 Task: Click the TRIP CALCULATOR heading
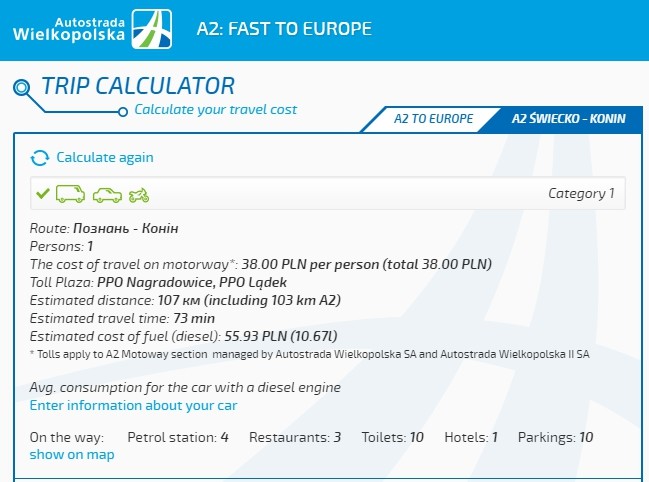tap(138, 86)
